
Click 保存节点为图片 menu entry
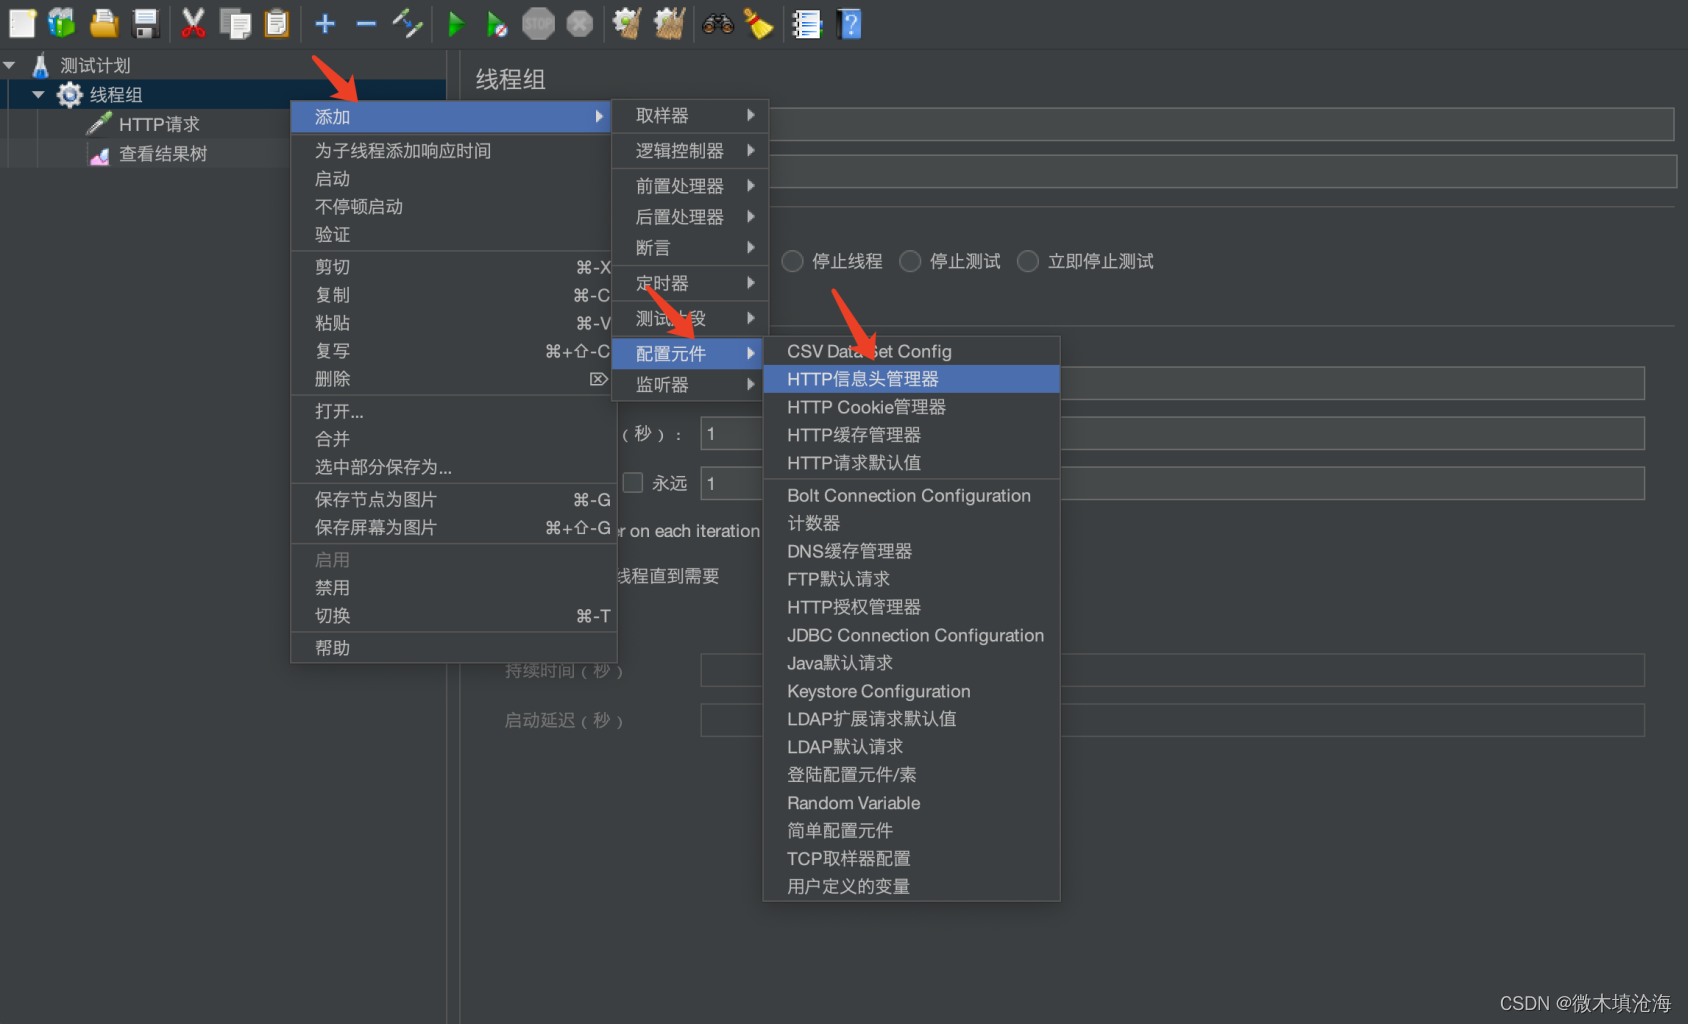tap(453, 500)
